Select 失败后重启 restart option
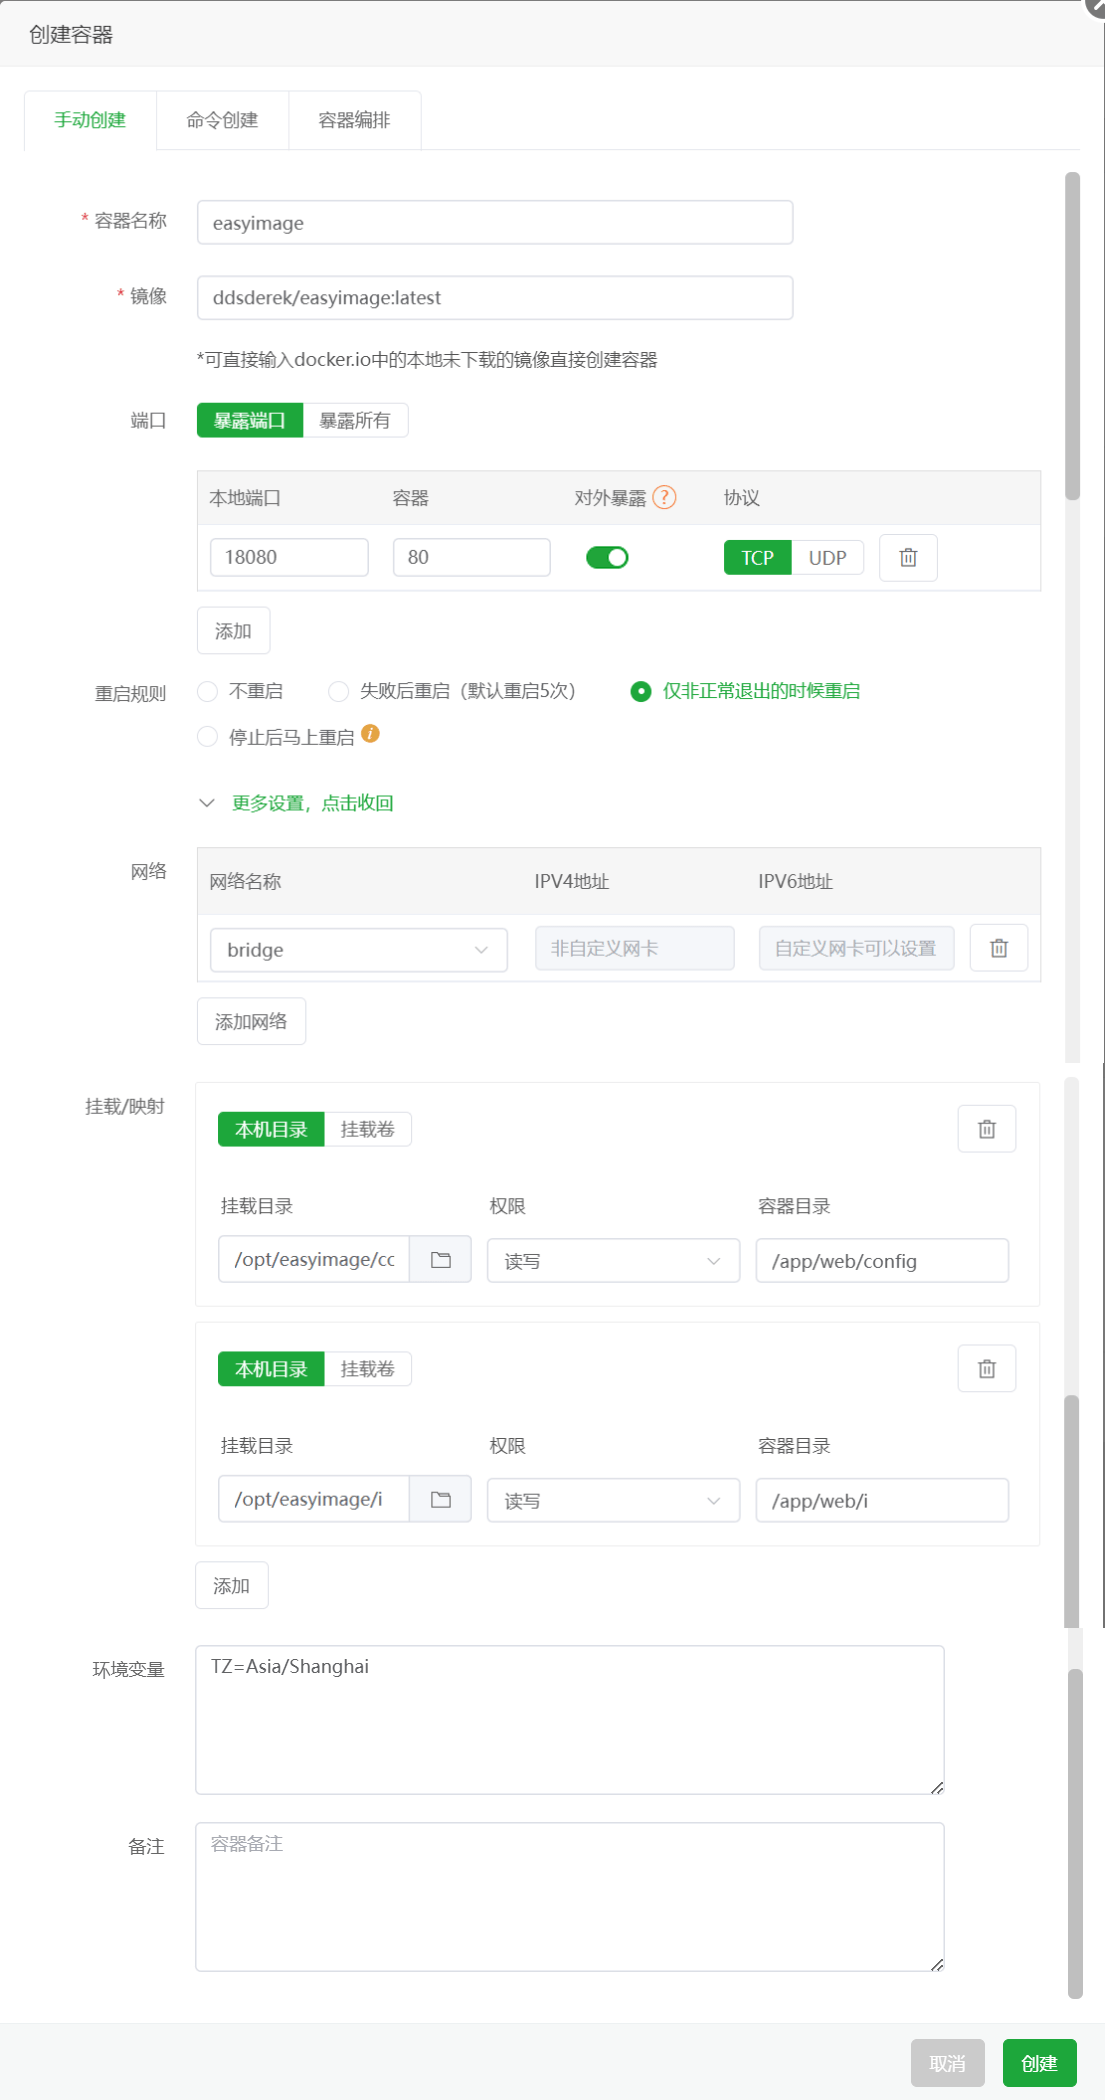 pyautogui.click(x=339, y=691)
